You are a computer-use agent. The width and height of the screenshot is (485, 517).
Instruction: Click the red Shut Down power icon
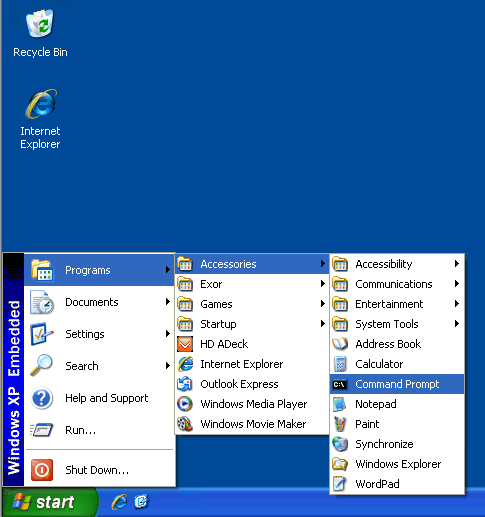click(x=42, y=470)
